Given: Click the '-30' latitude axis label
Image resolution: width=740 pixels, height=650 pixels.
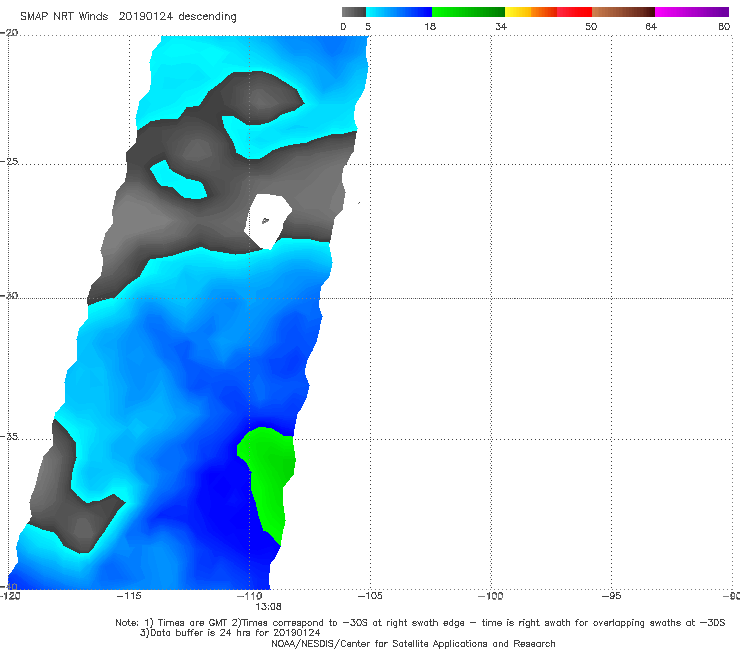Looking at the screenshot, I should 9,295.
